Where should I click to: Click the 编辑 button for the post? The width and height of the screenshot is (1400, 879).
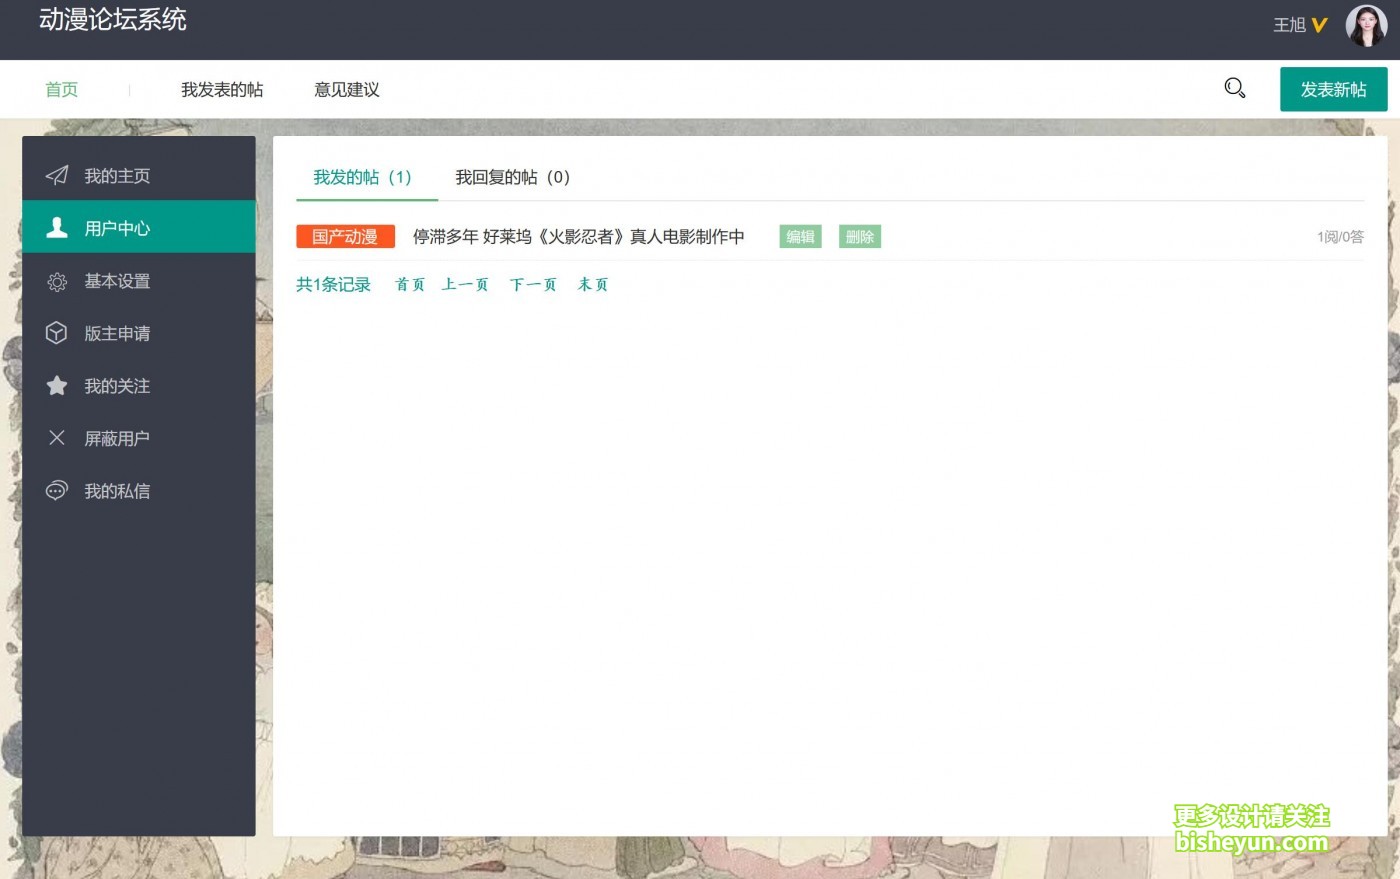(x=800, y=236)
